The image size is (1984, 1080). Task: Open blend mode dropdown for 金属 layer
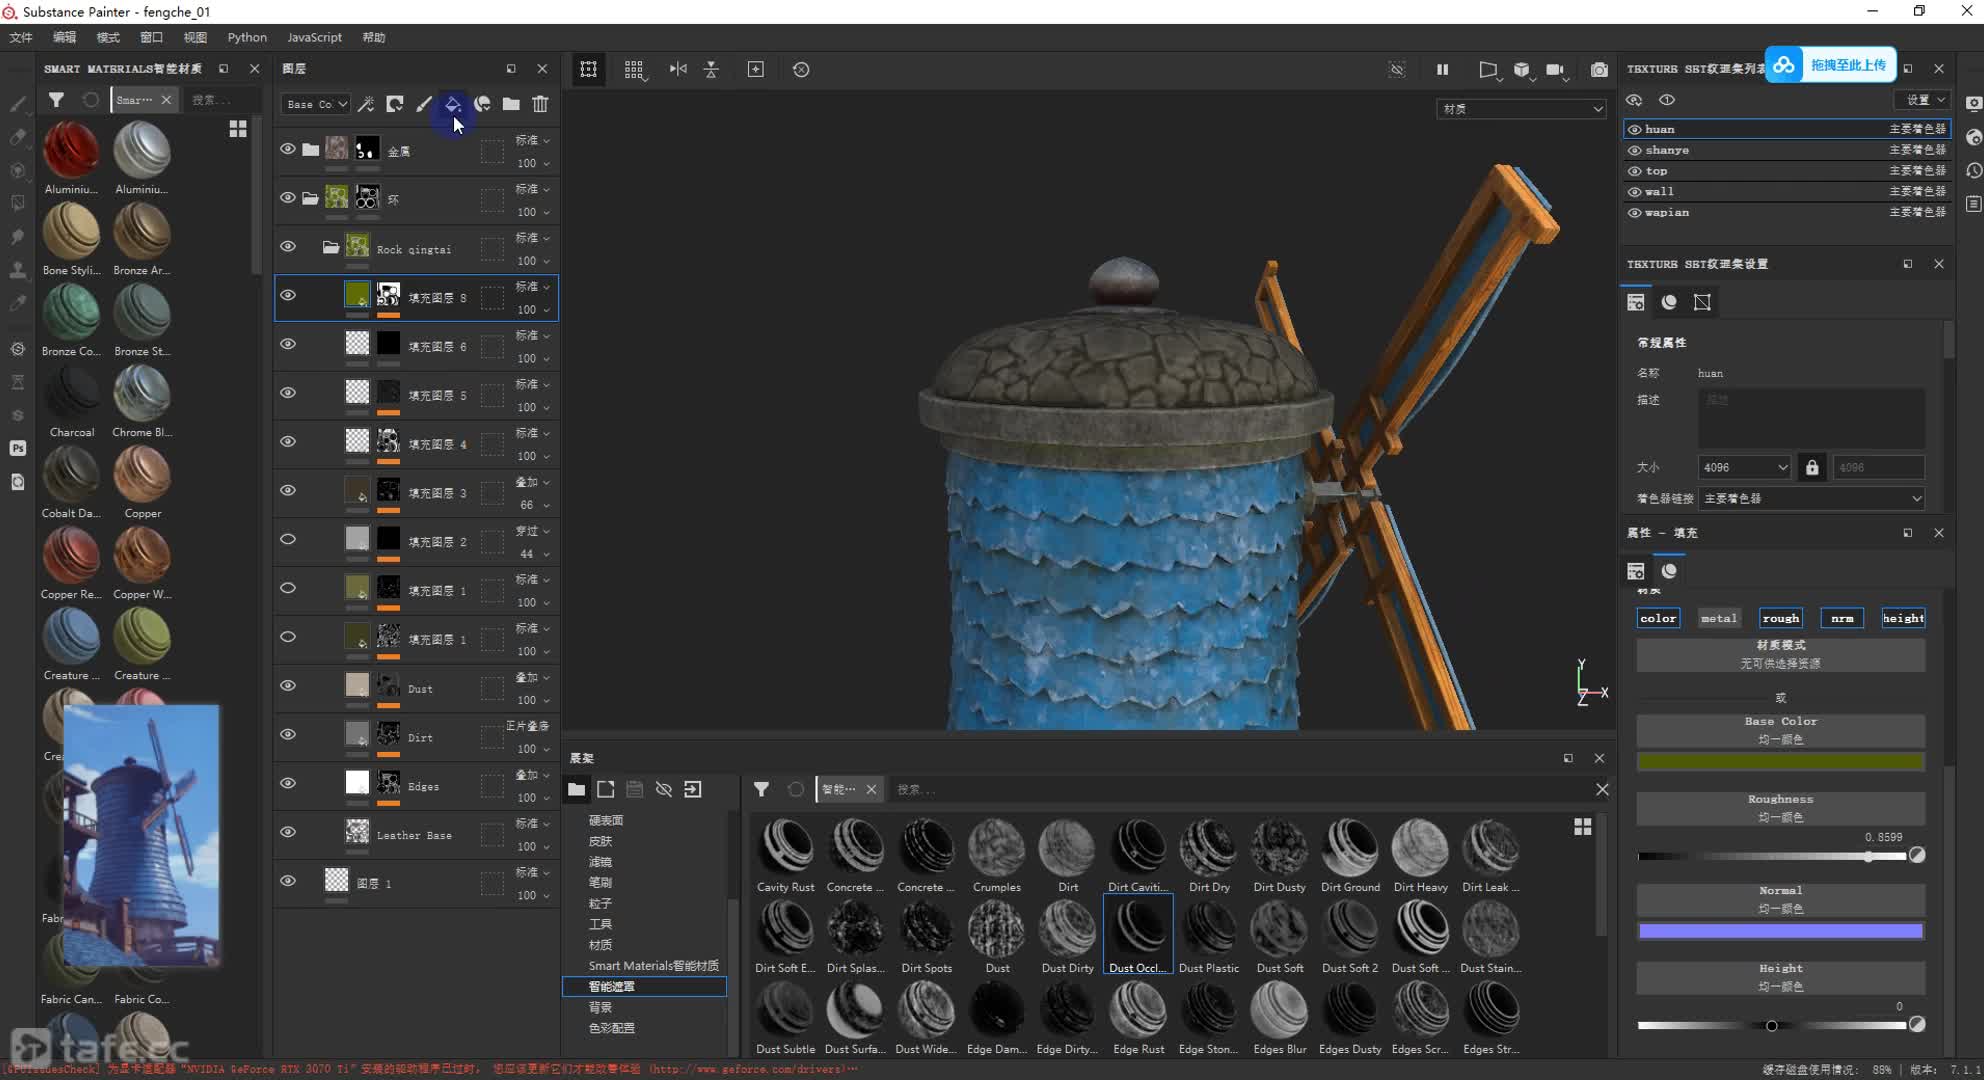coord(532,140)
